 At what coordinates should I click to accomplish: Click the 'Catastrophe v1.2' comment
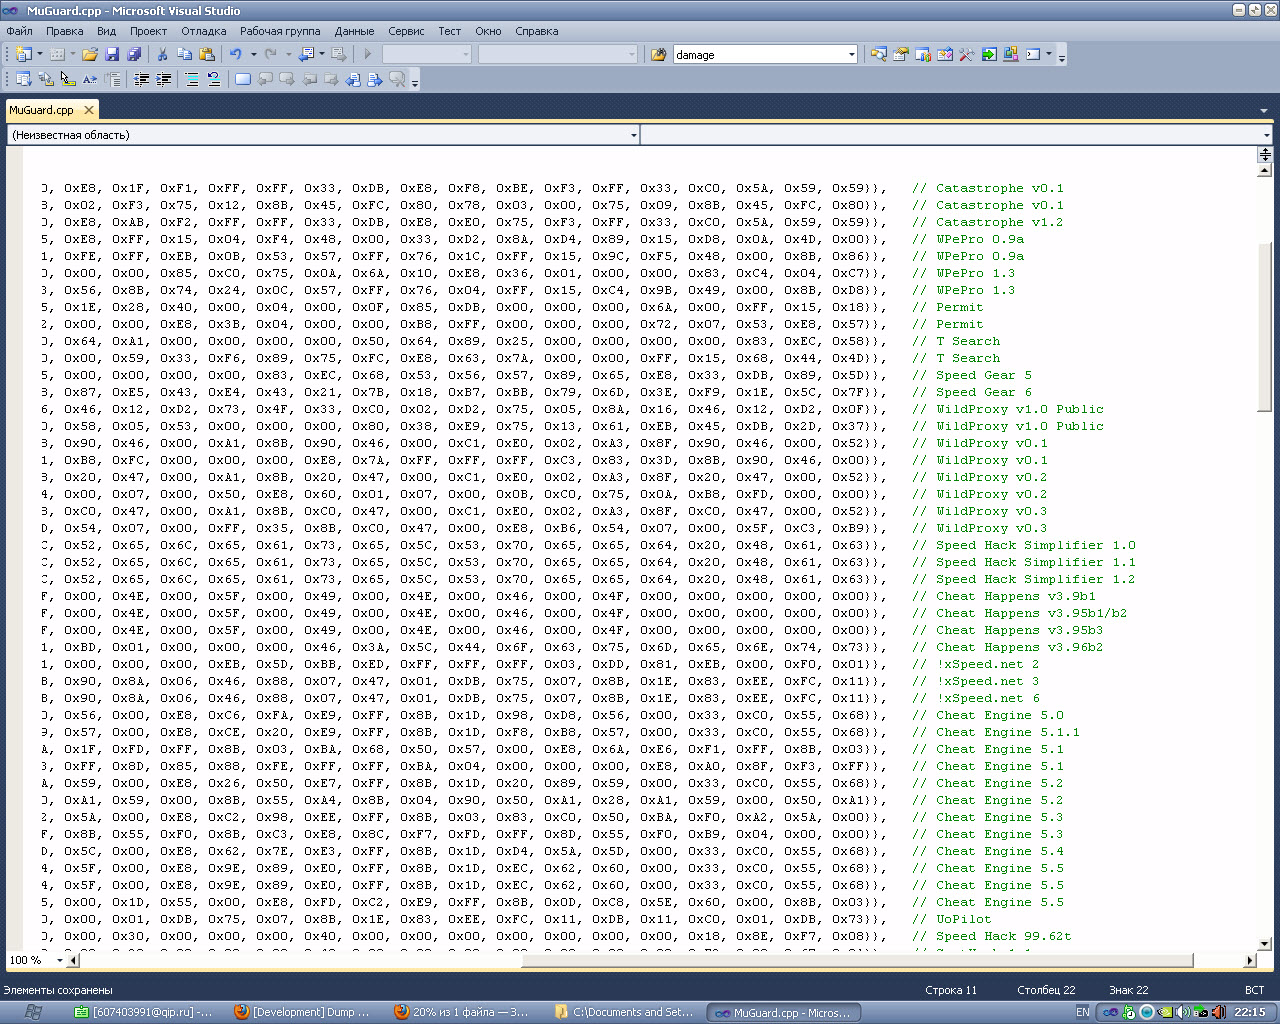coord(988,222)
